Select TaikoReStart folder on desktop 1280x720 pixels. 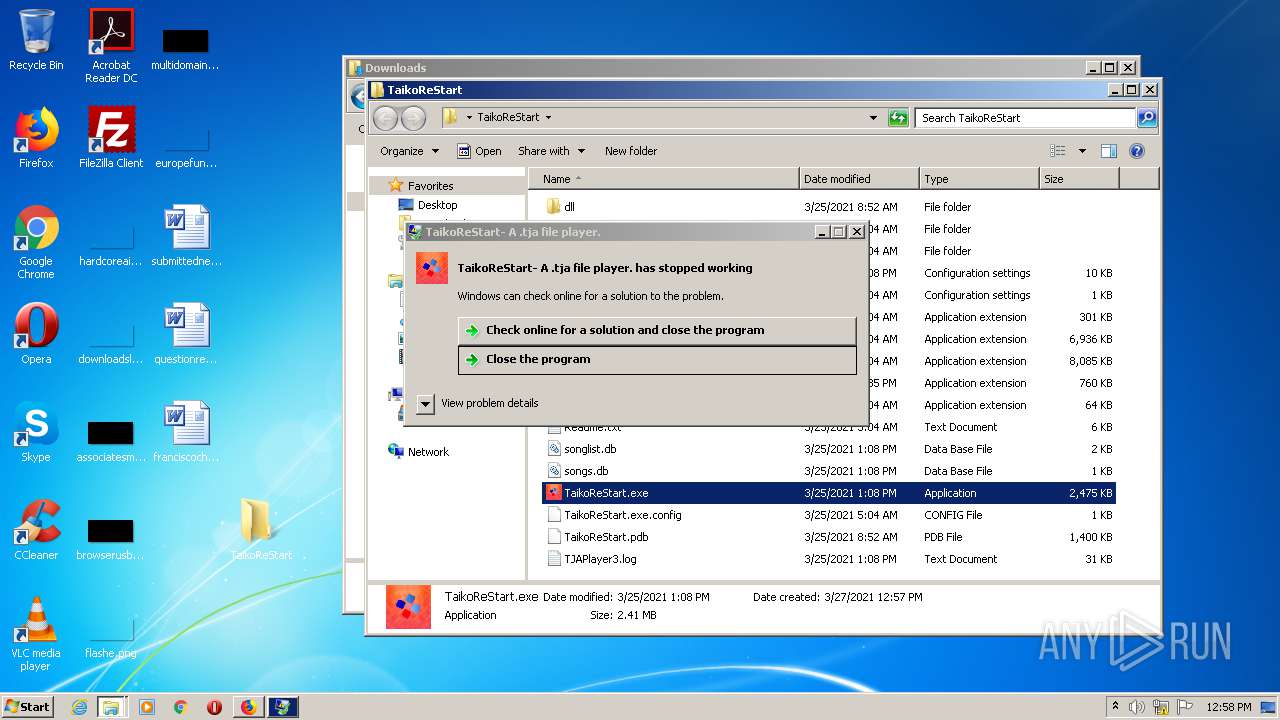(260, 530)
